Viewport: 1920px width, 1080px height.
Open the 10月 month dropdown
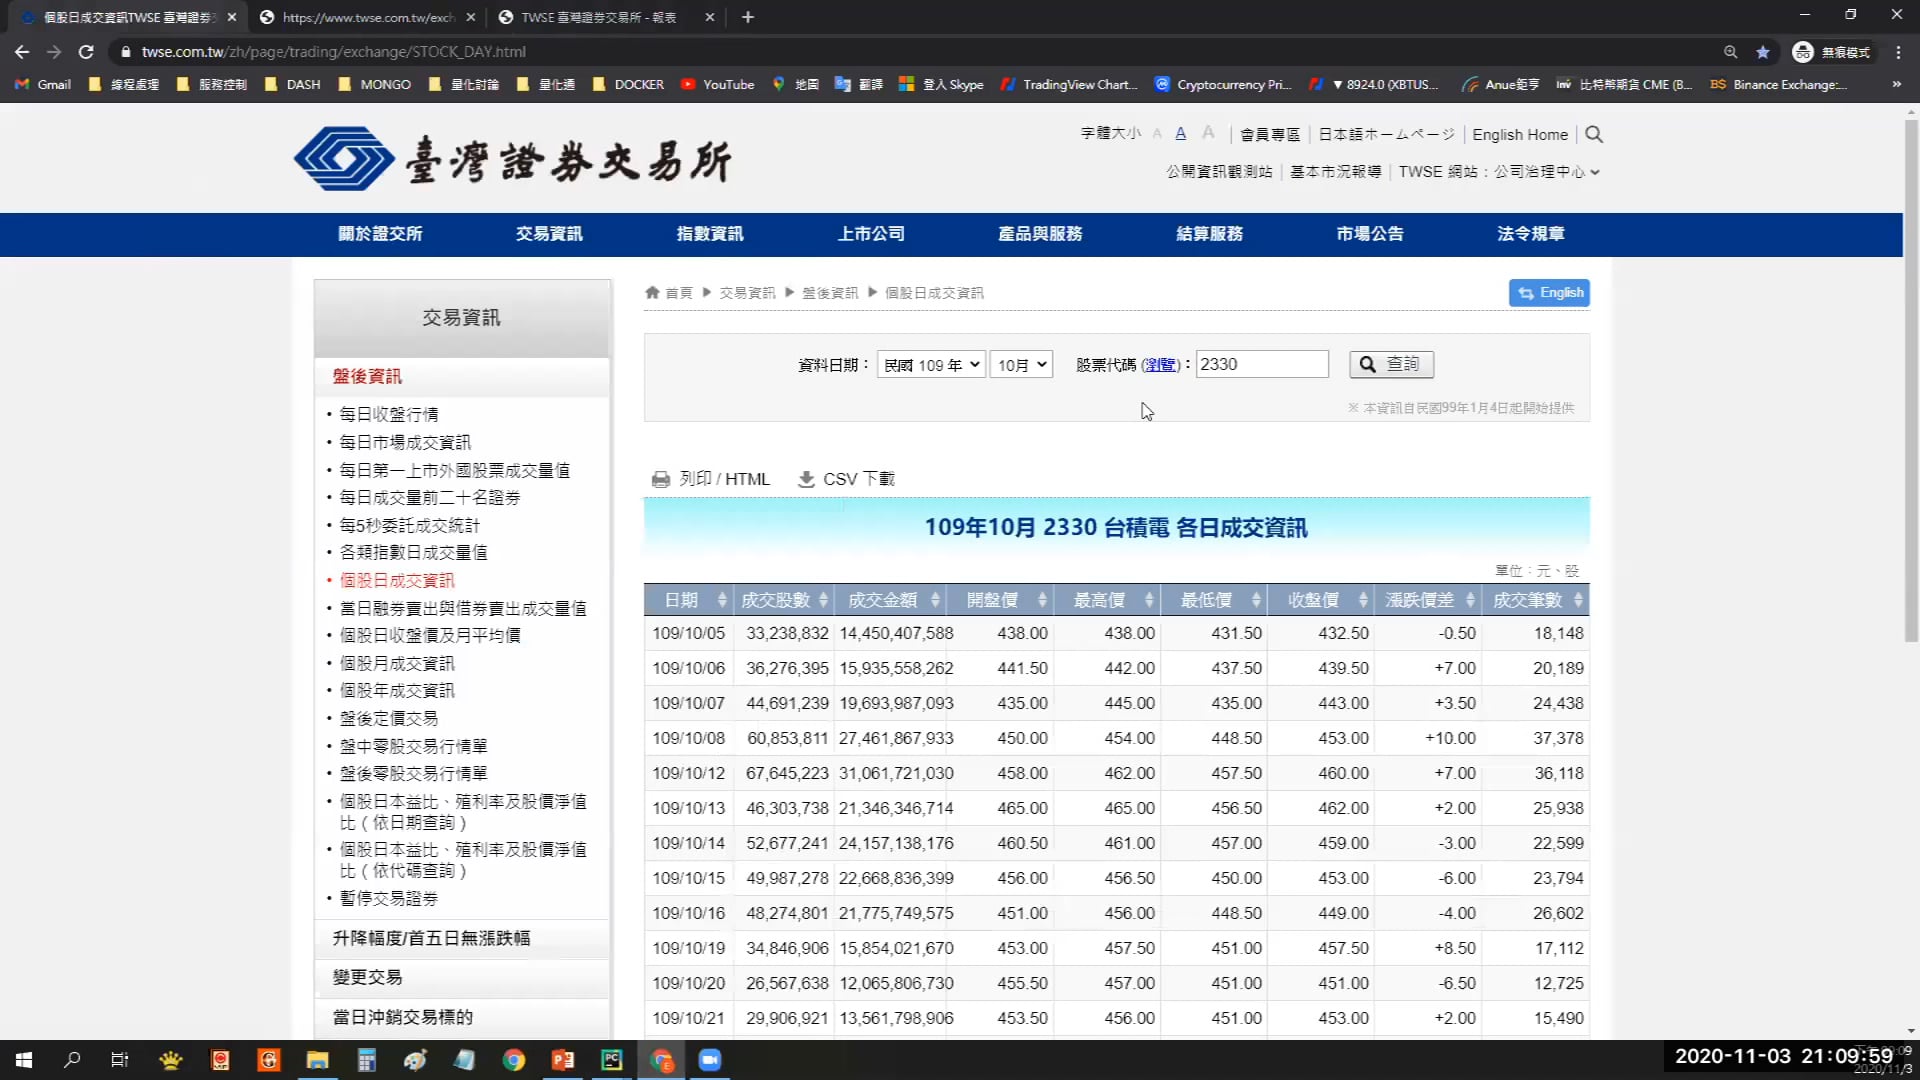coord(1020,364)
